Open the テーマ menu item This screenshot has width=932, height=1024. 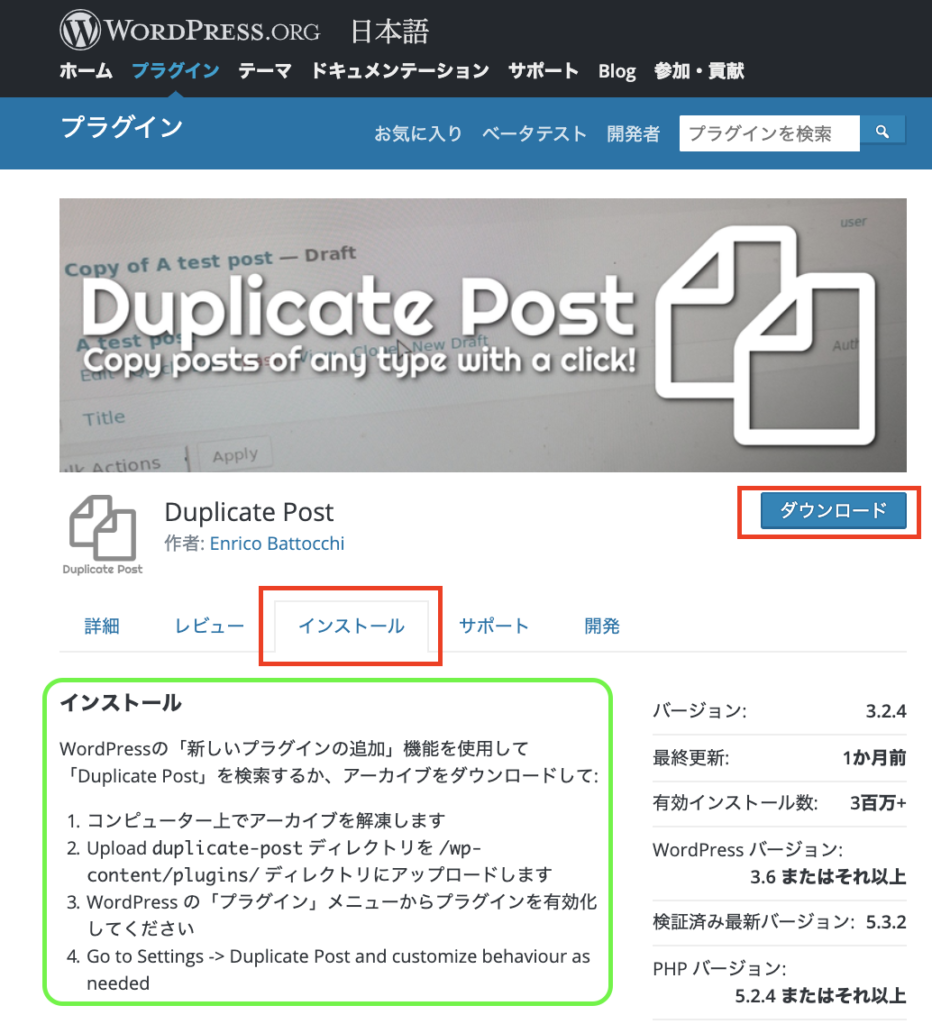(265, 71)
